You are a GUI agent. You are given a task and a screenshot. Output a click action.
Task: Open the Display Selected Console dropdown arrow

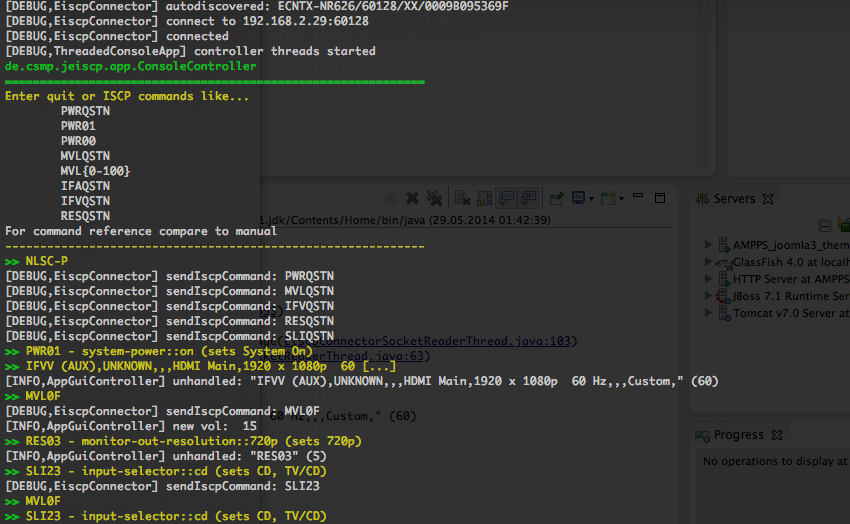tap(591, 199)
